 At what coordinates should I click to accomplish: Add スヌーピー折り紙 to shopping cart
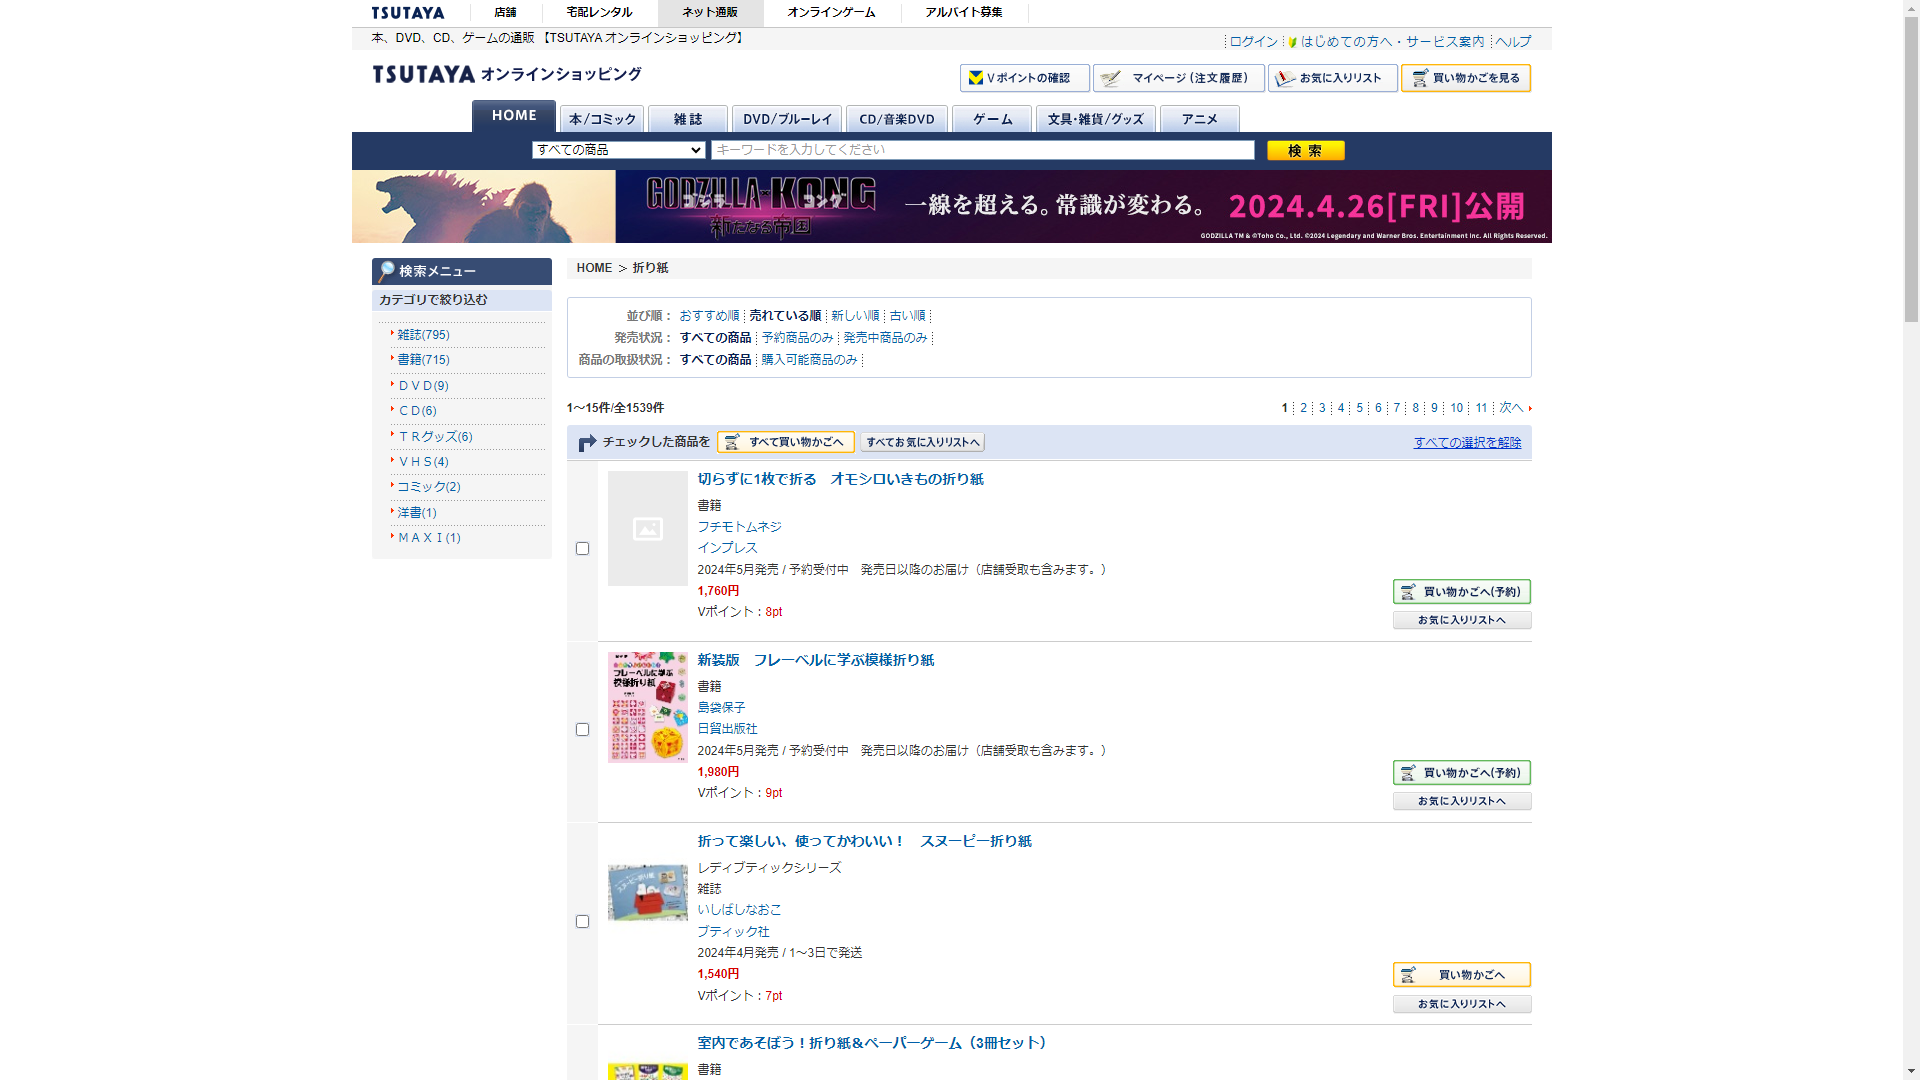(1462, 975)
